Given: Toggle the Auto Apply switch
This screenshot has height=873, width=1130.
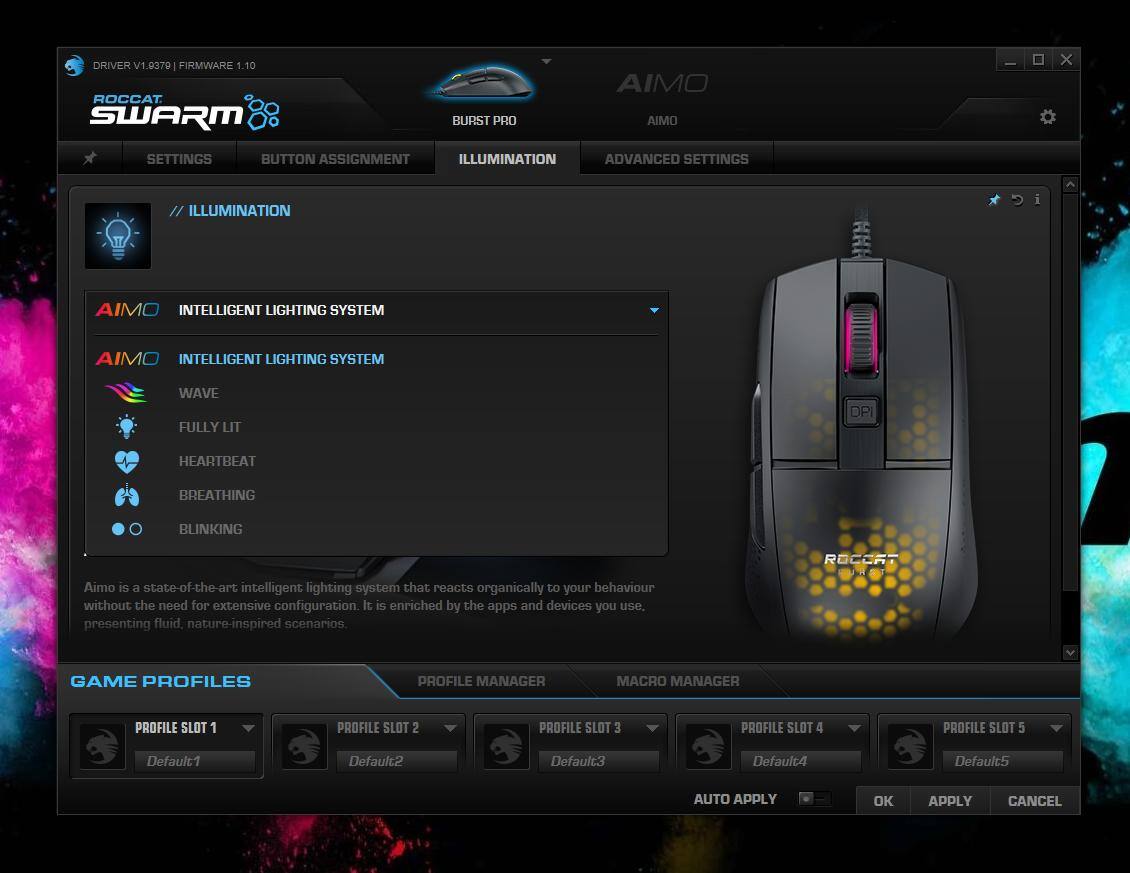Looking at the screenshot, I should click(x=813, y=799).
